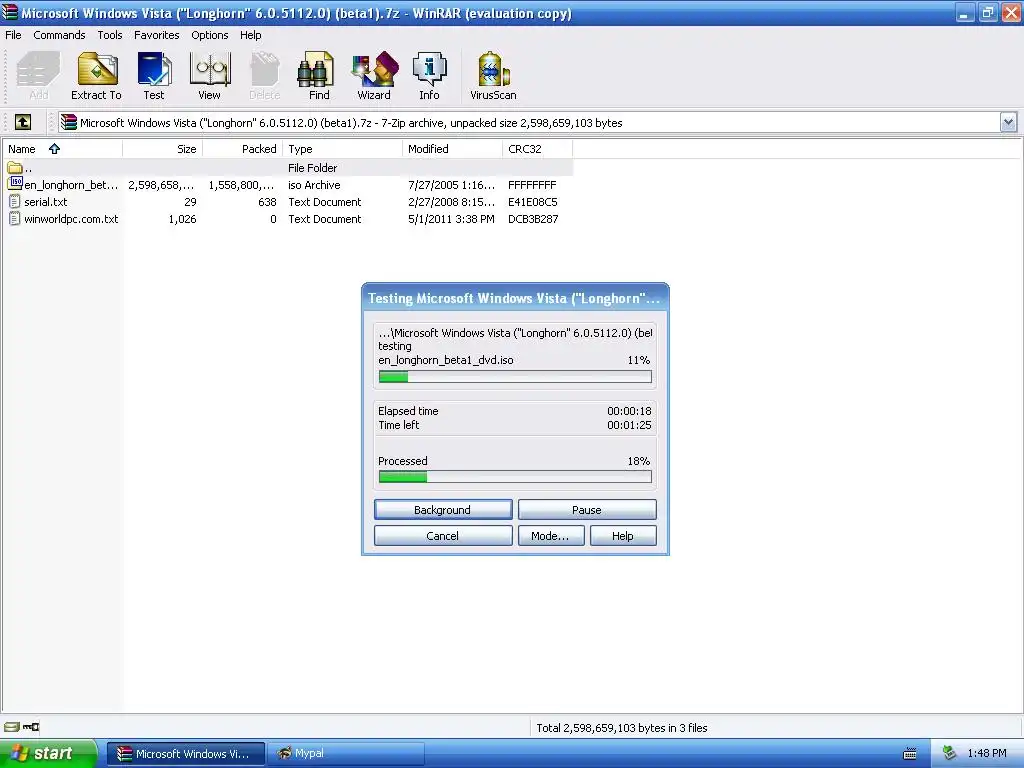
Task: Click the Help button in testing dialog
Action: [623, 536]
